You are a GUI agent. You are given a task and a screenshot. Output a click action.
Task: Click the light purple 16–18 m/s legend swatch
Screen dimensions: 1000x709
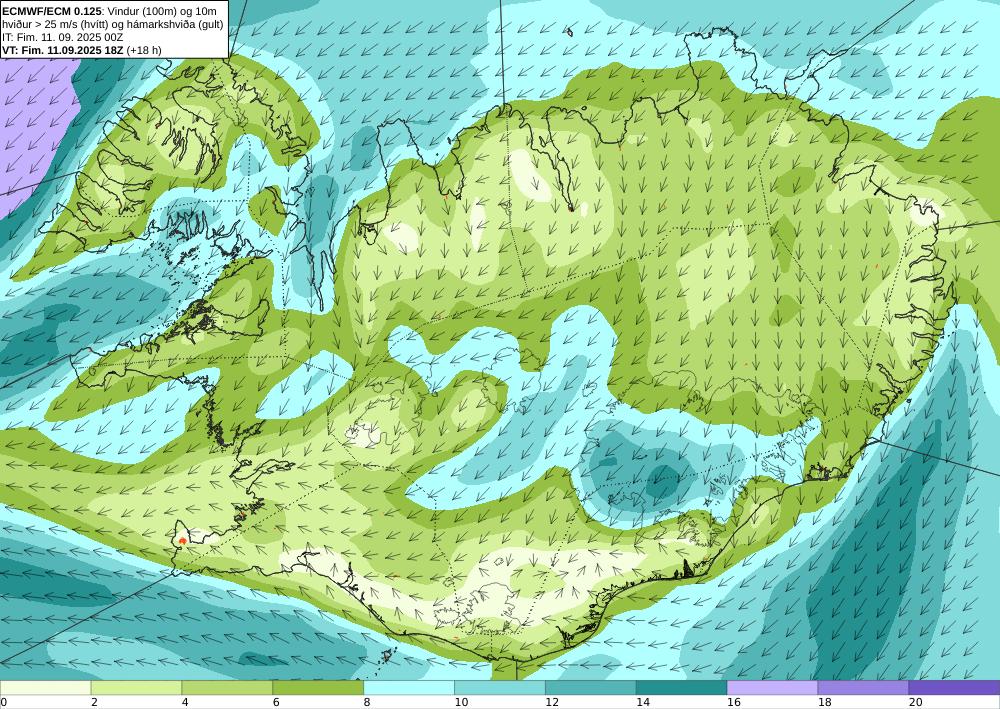772,687
